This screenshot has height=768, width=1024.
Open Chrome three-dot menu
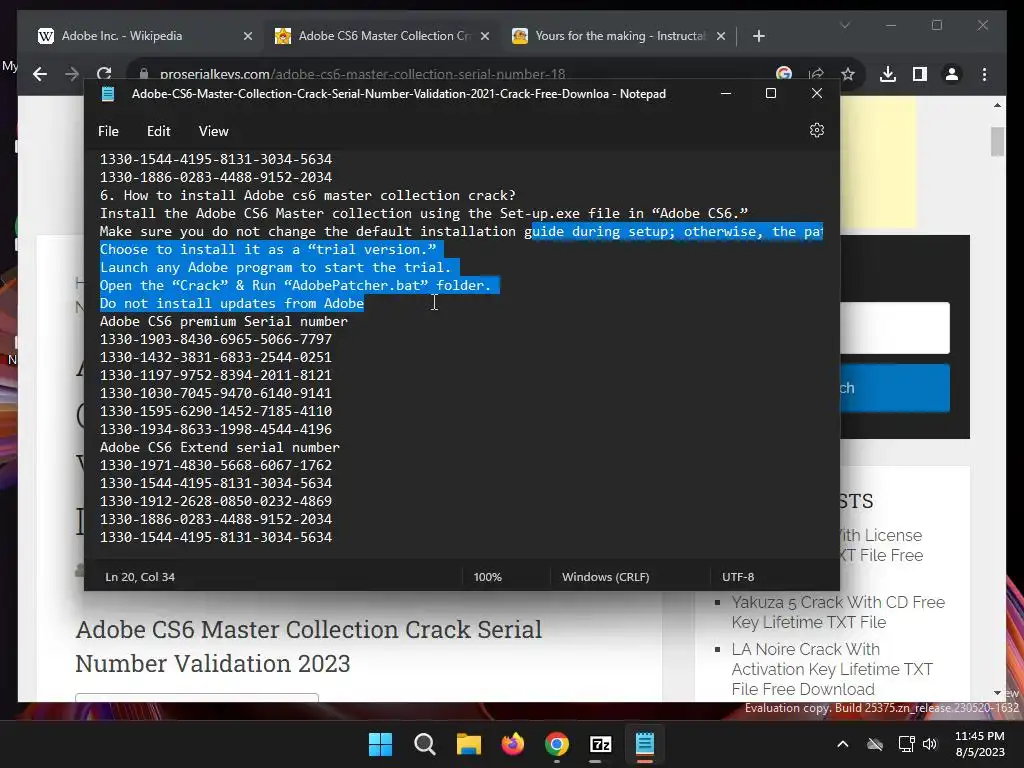coord(984,74)
